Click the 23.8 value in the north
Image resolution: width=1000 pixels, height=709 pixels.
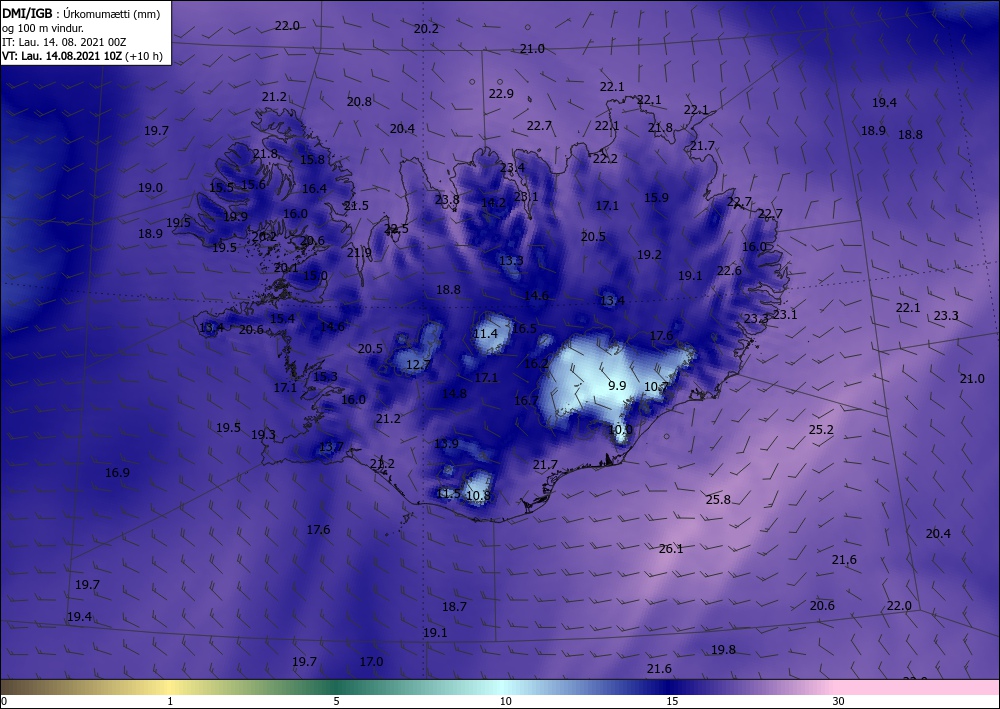coord(447,200)
